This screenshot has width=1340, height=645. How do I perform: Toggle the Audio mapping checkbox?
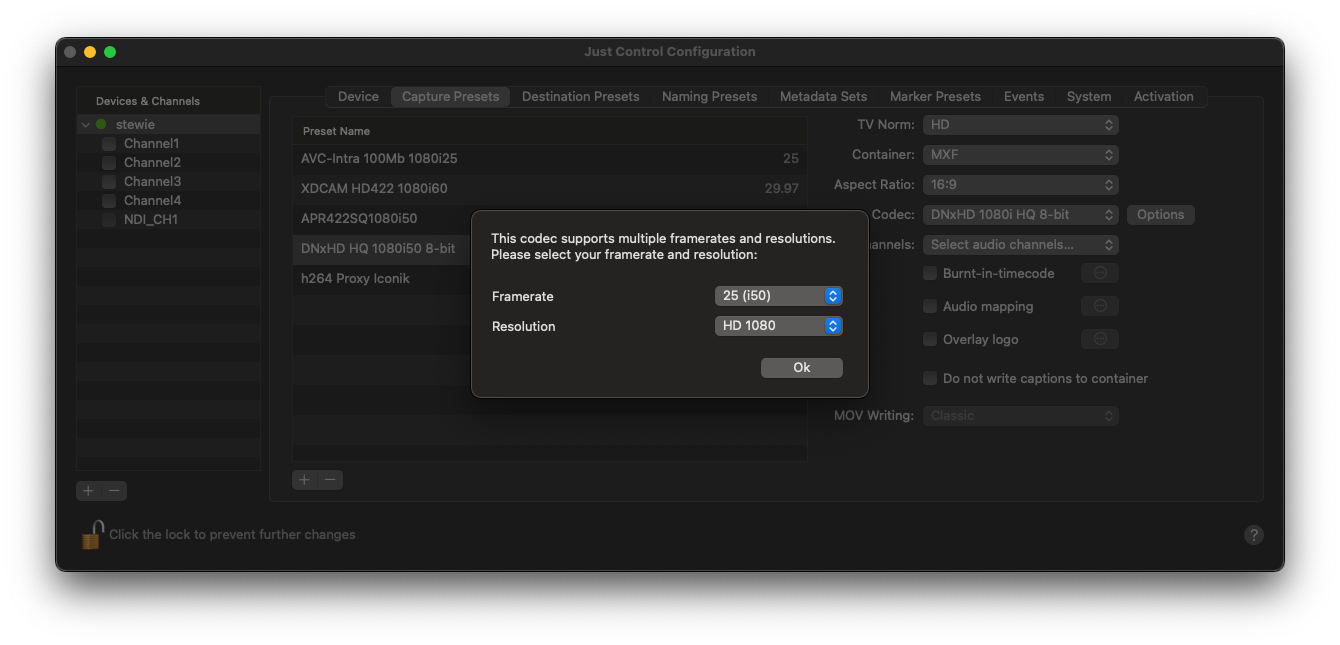(x=930, y=306)
